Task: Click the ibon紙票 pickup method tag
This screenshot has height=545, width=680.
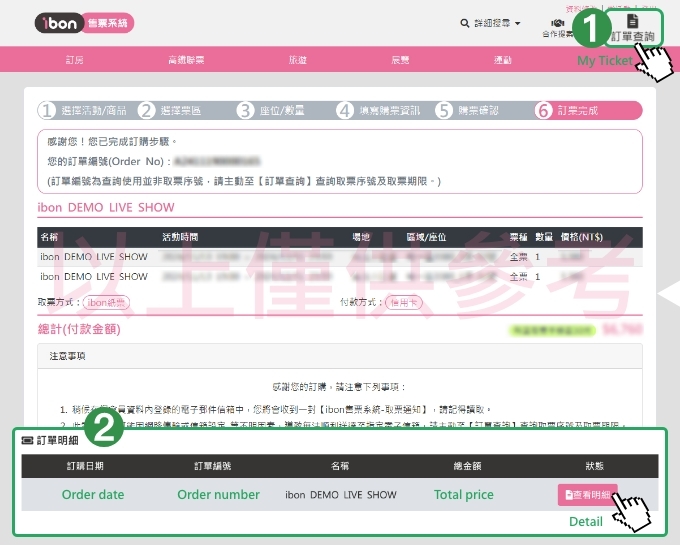Action: point(107,302)
